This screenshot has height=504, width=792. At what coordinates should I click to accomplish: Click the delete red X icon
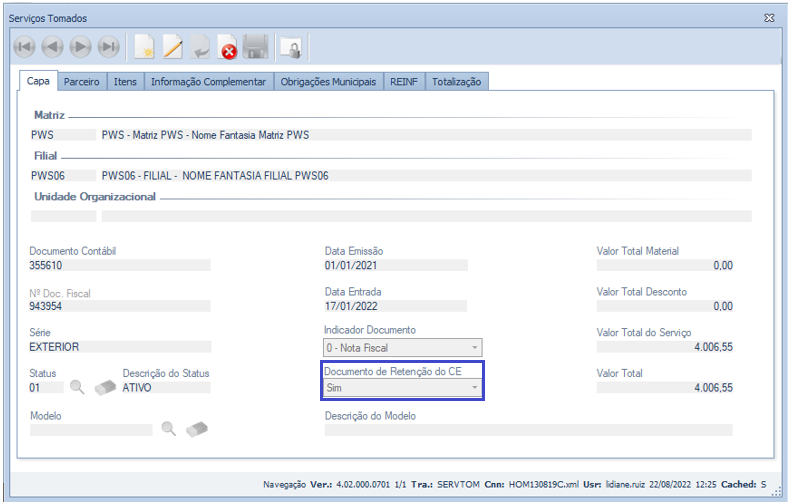228,47
